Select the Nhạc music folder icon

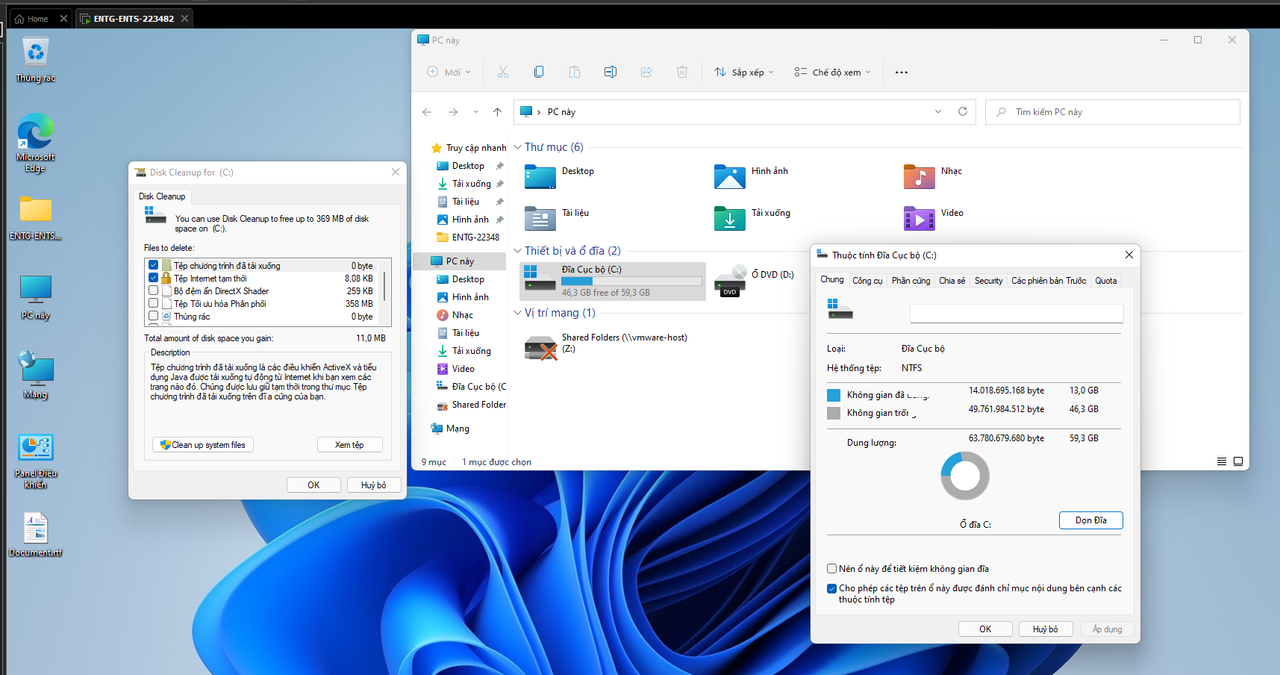tap(919, 176)
